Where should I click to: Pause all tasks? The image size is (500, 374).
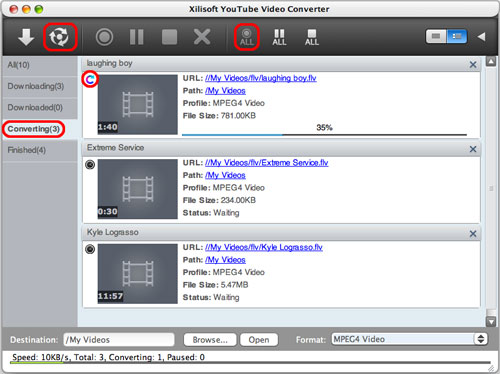(279, 37)
